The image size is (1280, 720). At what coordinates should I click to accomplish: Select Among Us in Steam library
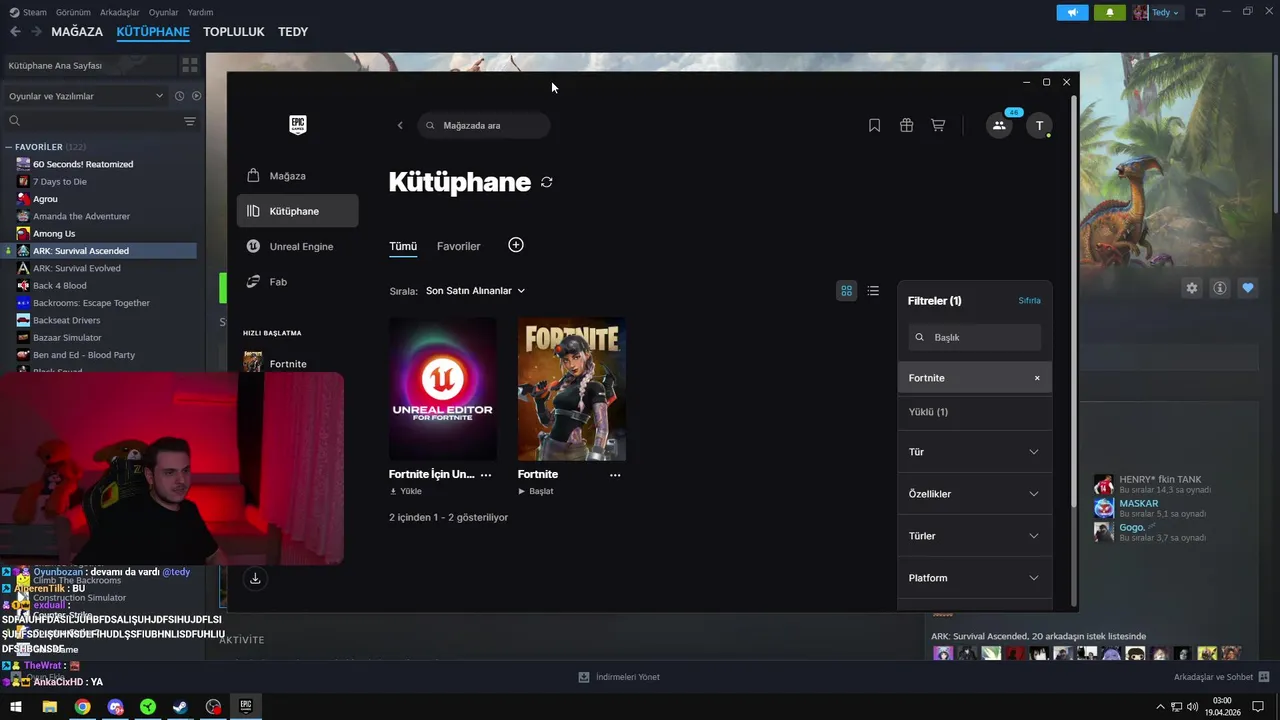(x=54, y=234)
